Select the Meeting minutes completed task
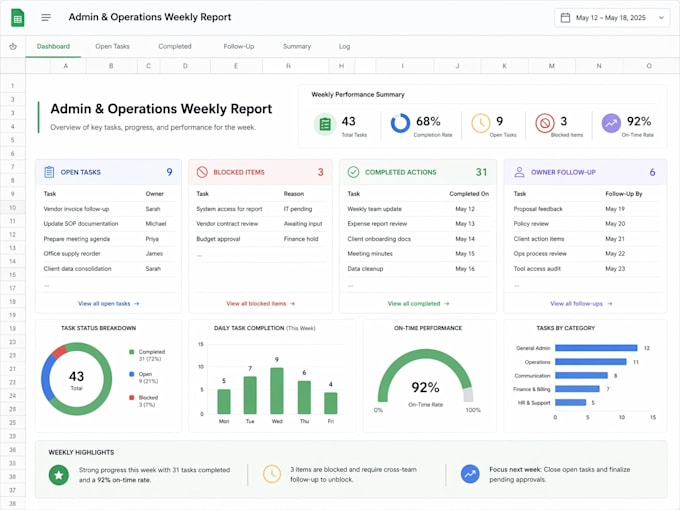 click(x=370, y=254)
